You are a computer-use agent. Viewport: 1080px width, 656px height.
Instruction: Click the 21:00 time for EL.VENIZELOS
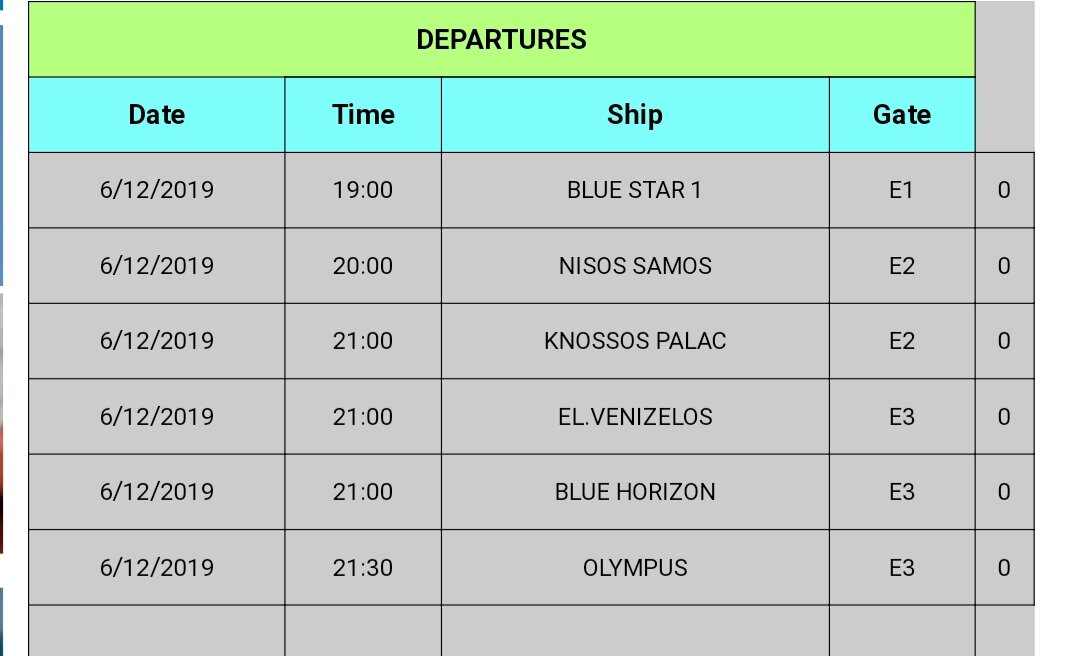click(x=363, y=417)
